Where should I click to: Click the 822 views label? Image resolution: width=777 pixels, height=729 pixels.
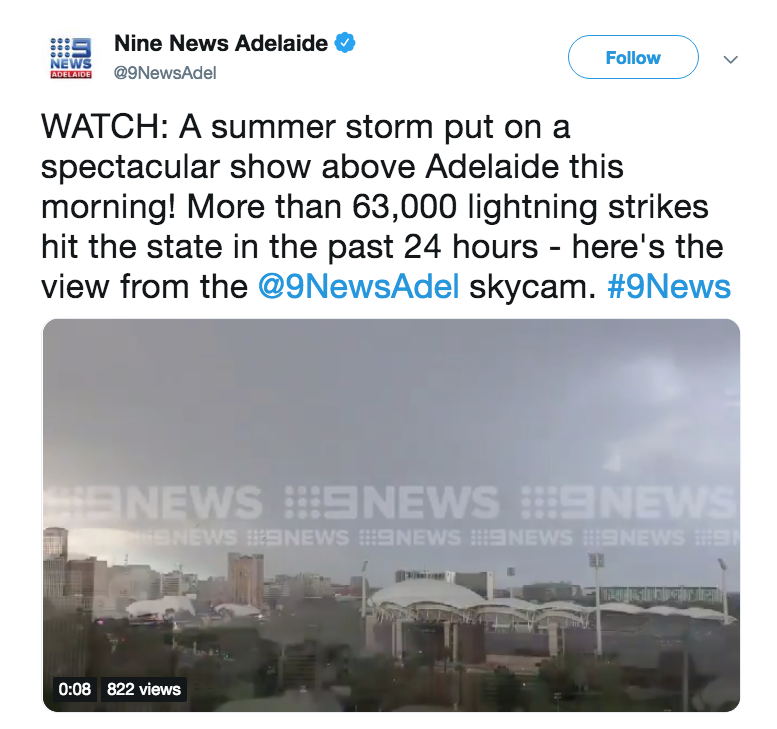144,689
